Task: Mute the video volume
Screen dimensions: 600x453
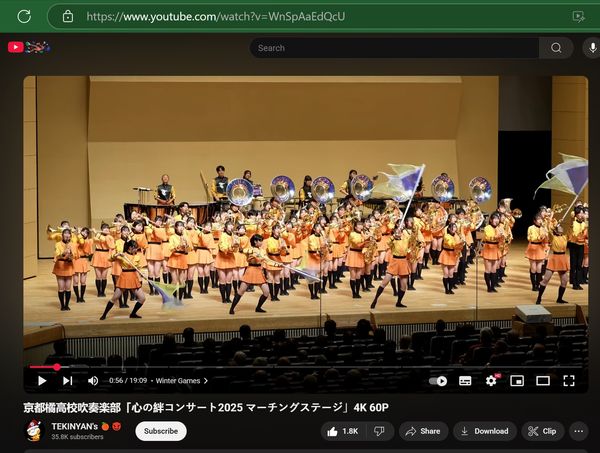Action: 93,381
